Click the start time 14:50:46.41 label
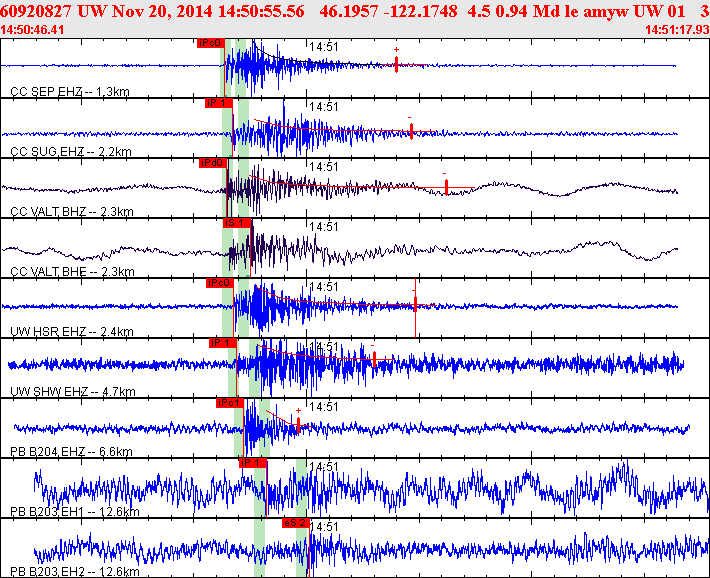 click(x=32, y=30)
